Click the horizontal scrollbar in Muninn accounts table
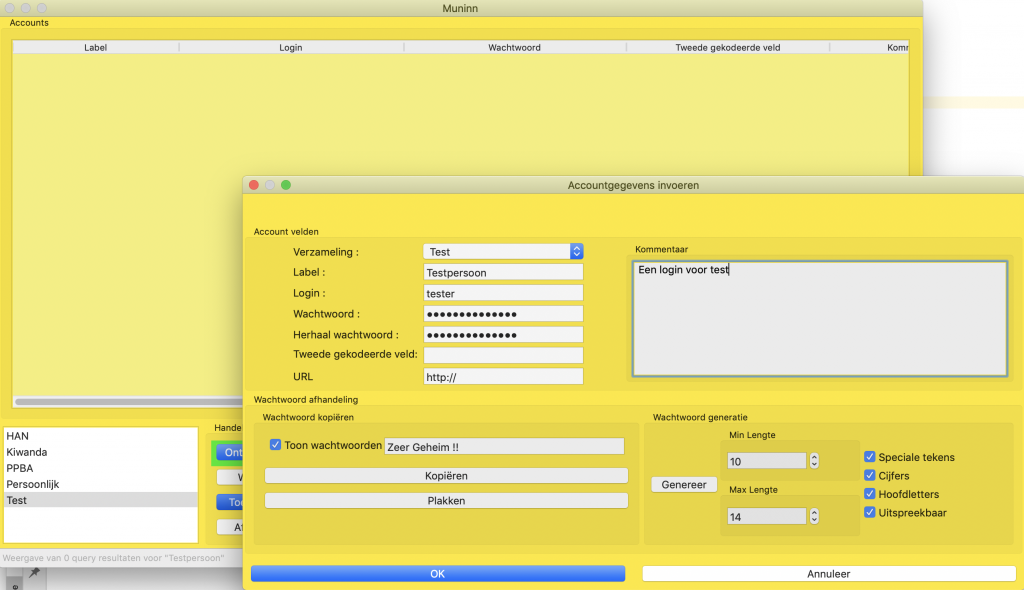This screenshot has height=590, width=1024. pos(129,402)
